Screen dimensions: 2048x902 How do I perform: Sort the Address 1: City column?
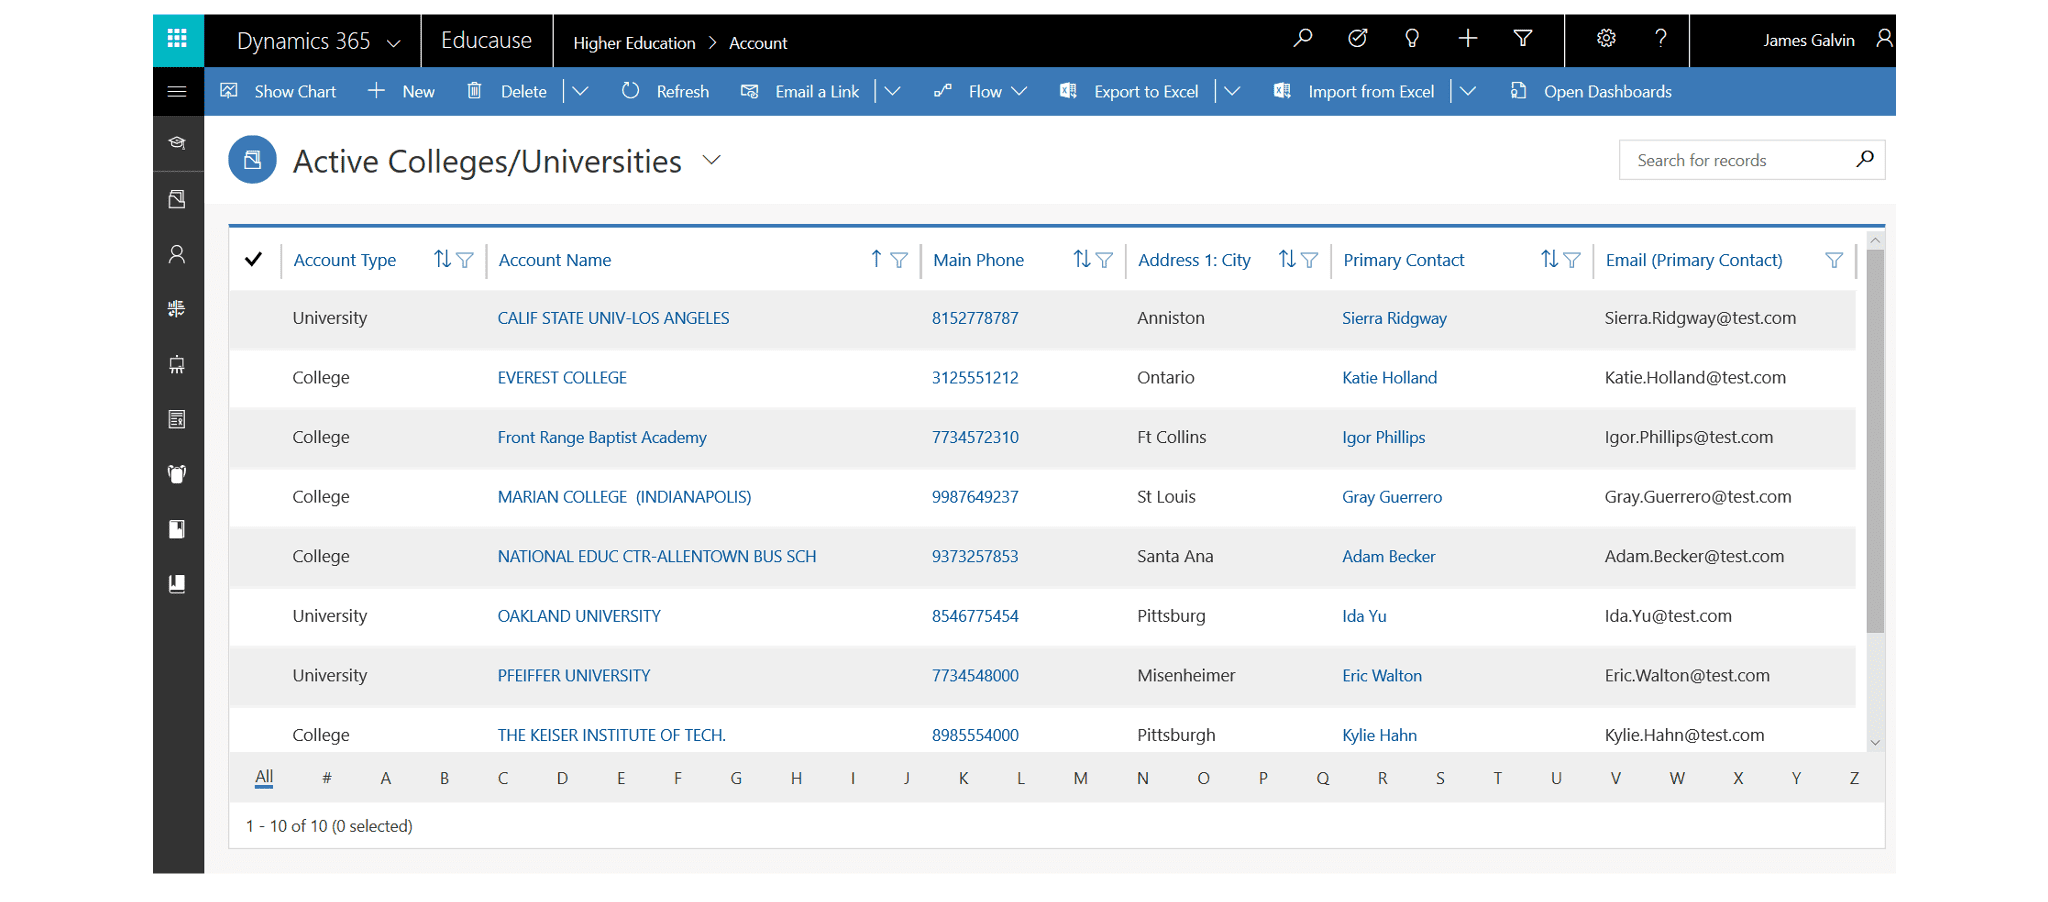pyautogui.click(x=1287, y=260)
